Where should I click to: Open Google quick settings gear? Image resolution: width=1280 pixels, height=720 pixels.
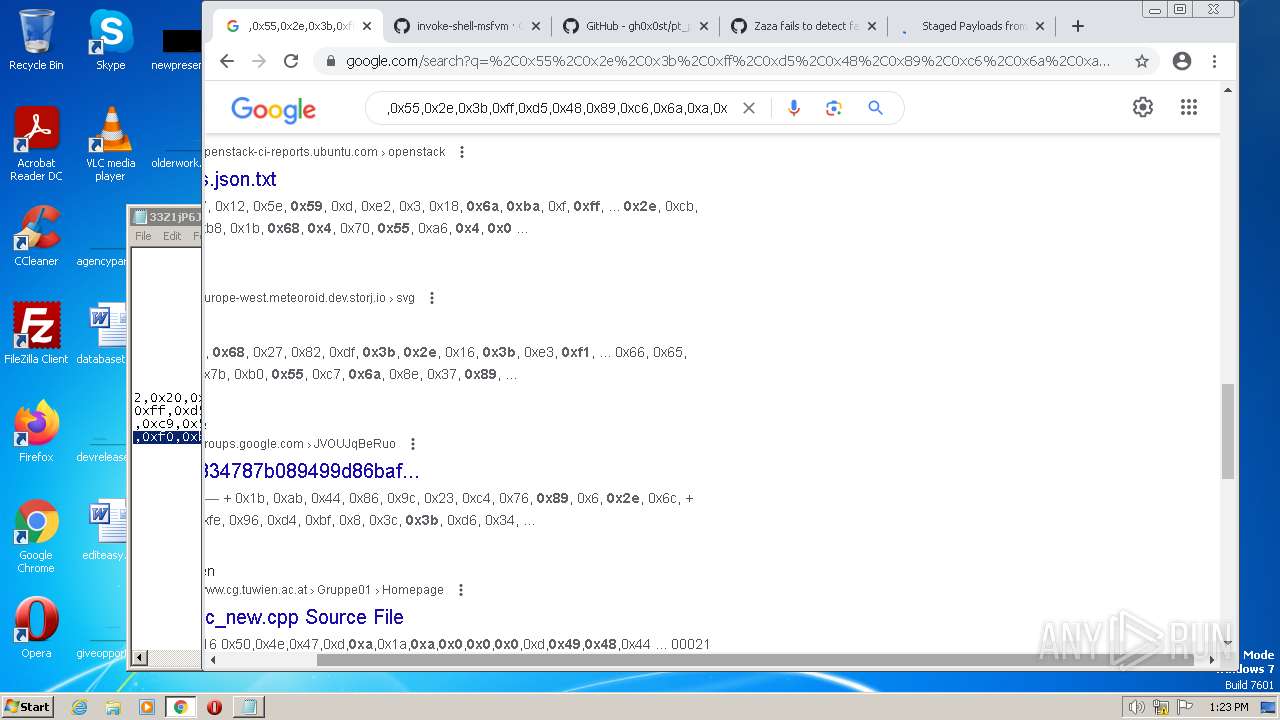[x=1143, y=107]
